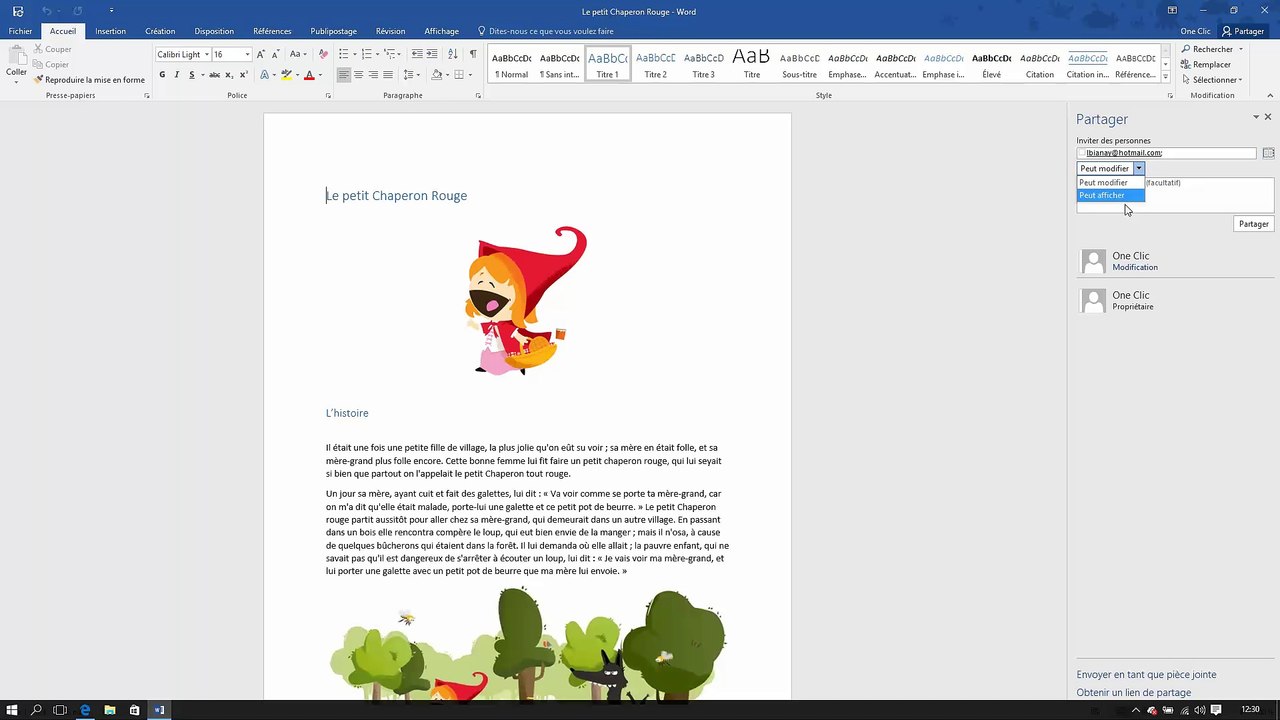
Task: Apply Titre 2 style
Action: (x=655, y=64)
